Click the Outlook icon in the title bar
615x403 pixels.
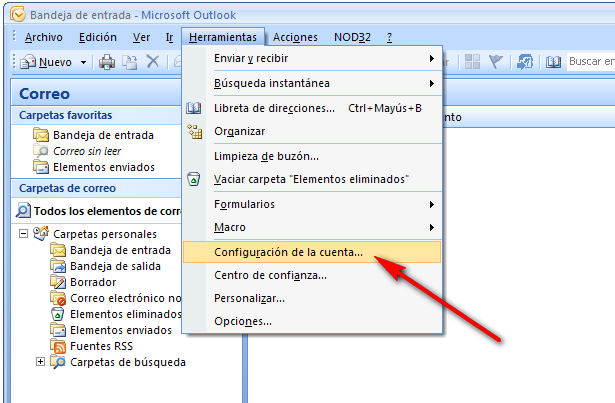pyautogui.click(x=18, y=14)
